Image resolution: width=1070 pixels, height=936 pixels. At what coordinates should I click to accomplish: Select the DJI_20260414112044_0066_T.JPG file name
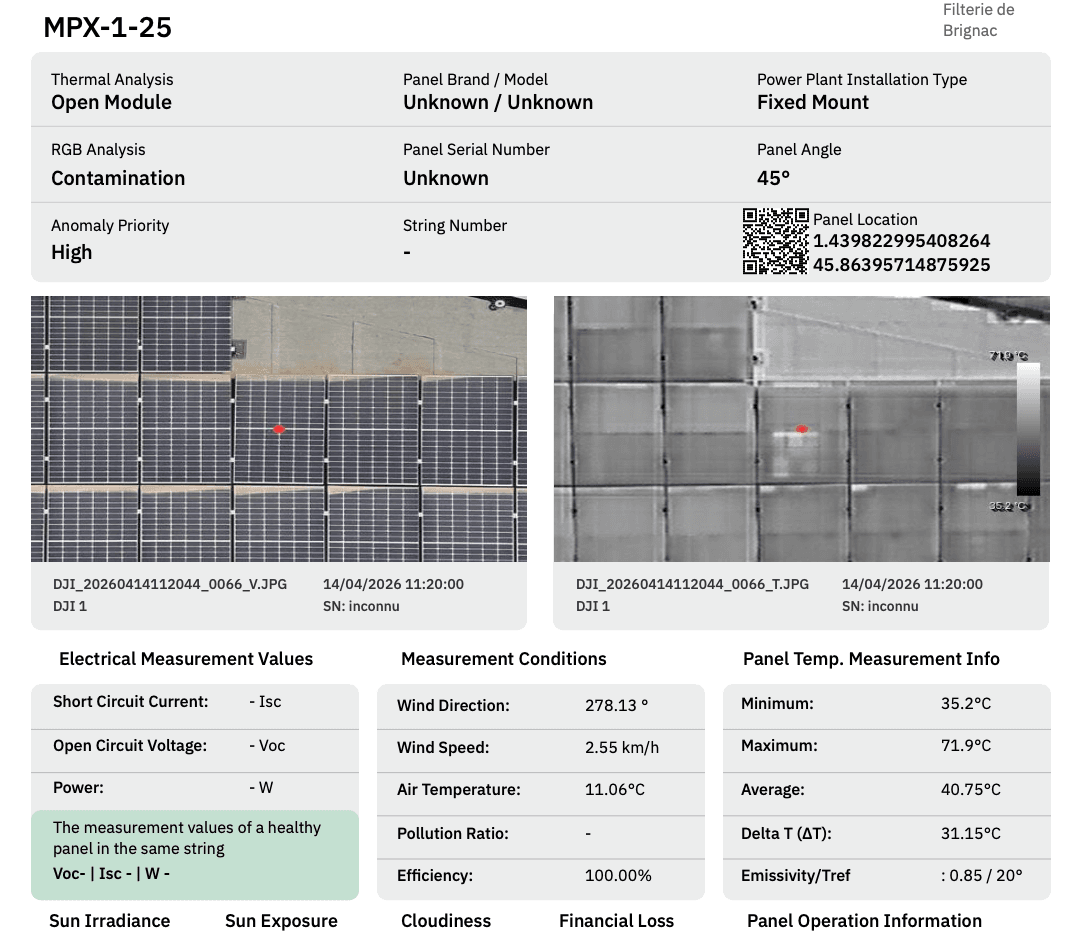(x=692, y=584)
